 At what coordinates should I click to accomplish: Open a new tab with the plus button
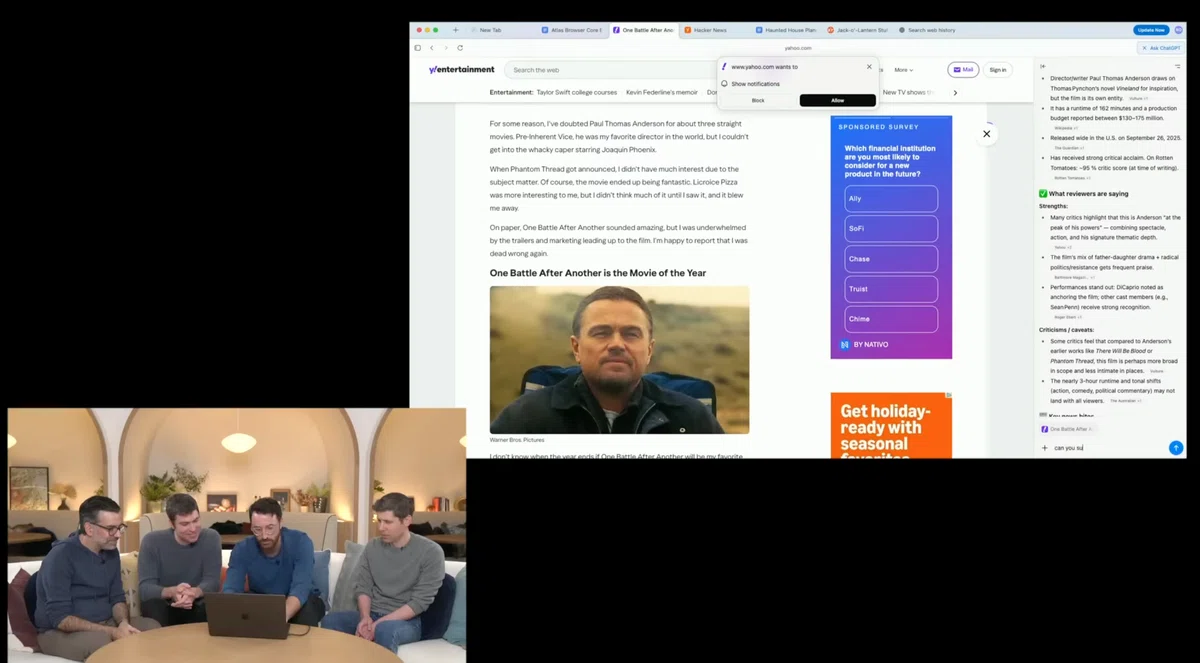tap(455, 30)
